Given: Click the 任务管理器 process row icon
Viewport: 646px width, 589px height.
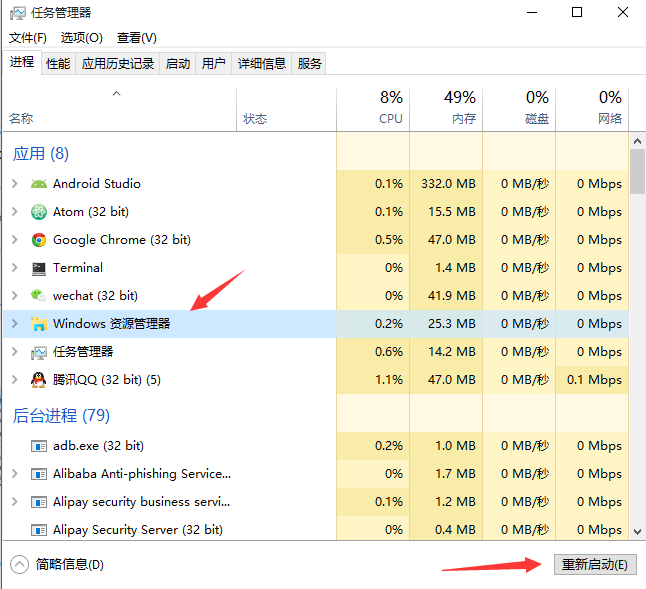Looking at the screenshot, I should point(39,353).
